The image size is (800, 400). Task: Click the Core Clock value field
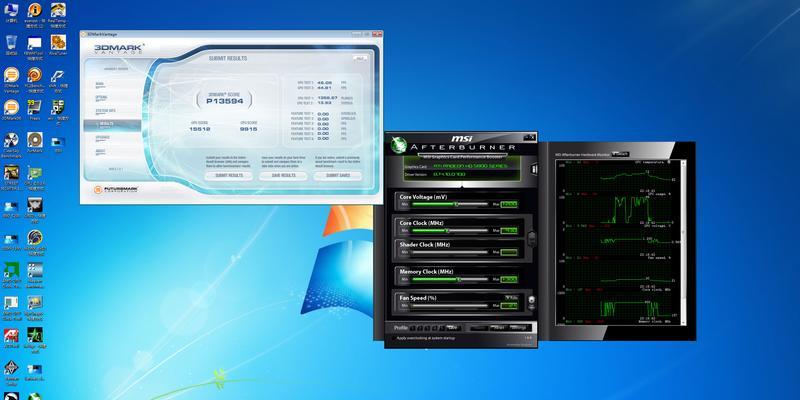(x=509, y=231)
